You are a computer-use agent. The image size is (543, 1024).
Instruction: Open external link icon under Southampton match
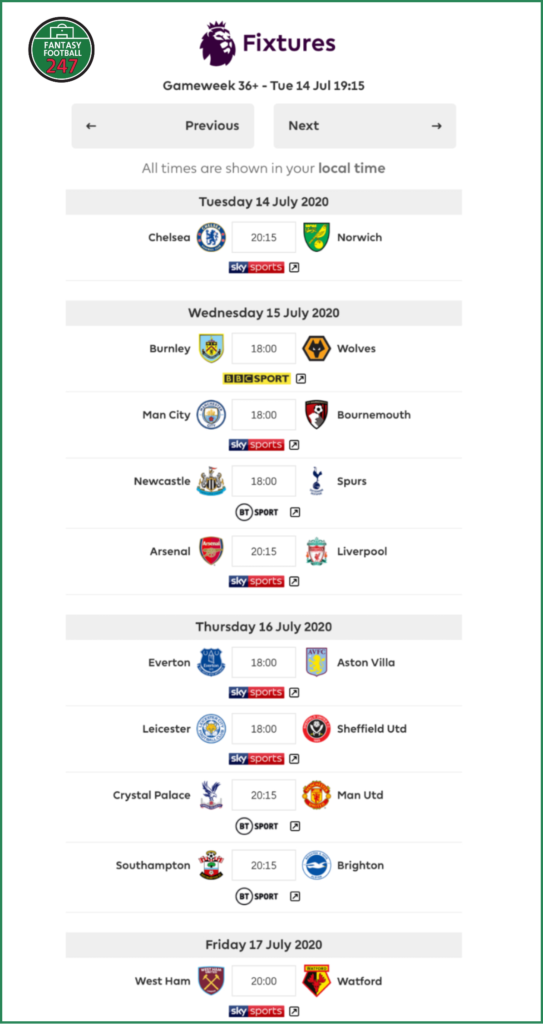click(x=295, y=897)
